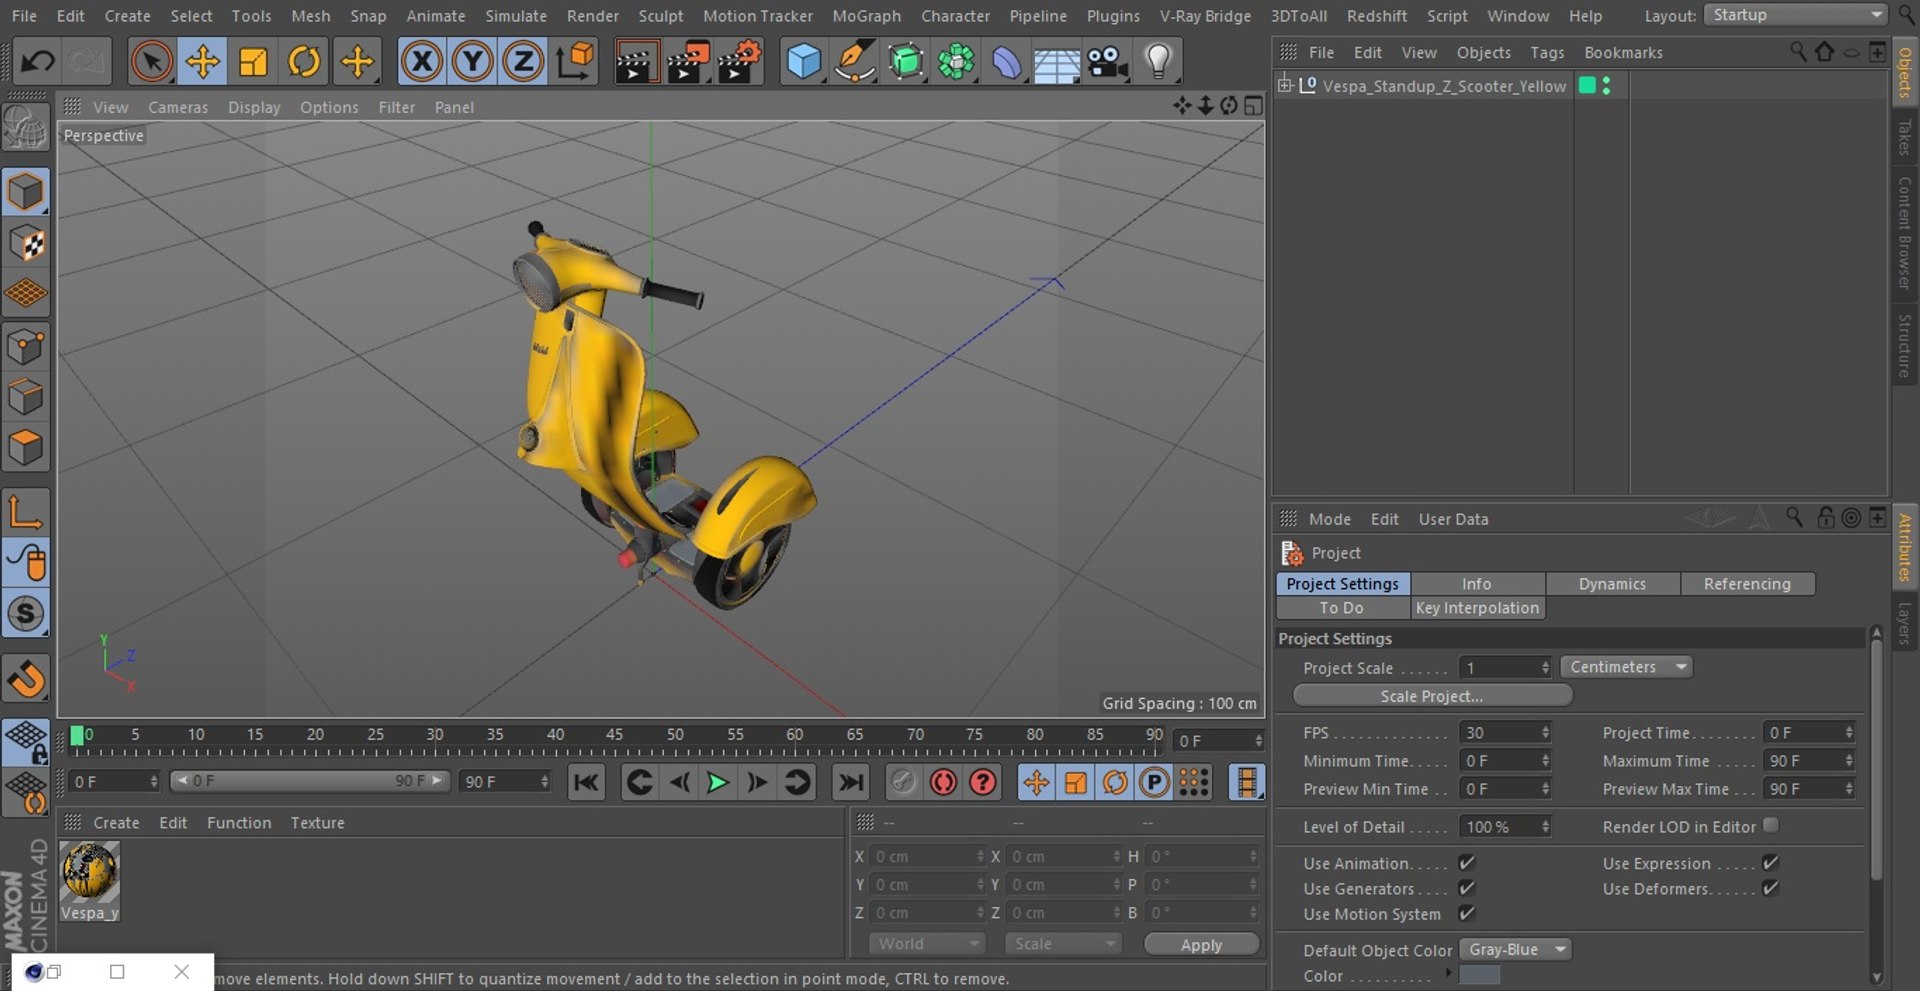Click the Coordinate System icon

(x=576, y=62)
